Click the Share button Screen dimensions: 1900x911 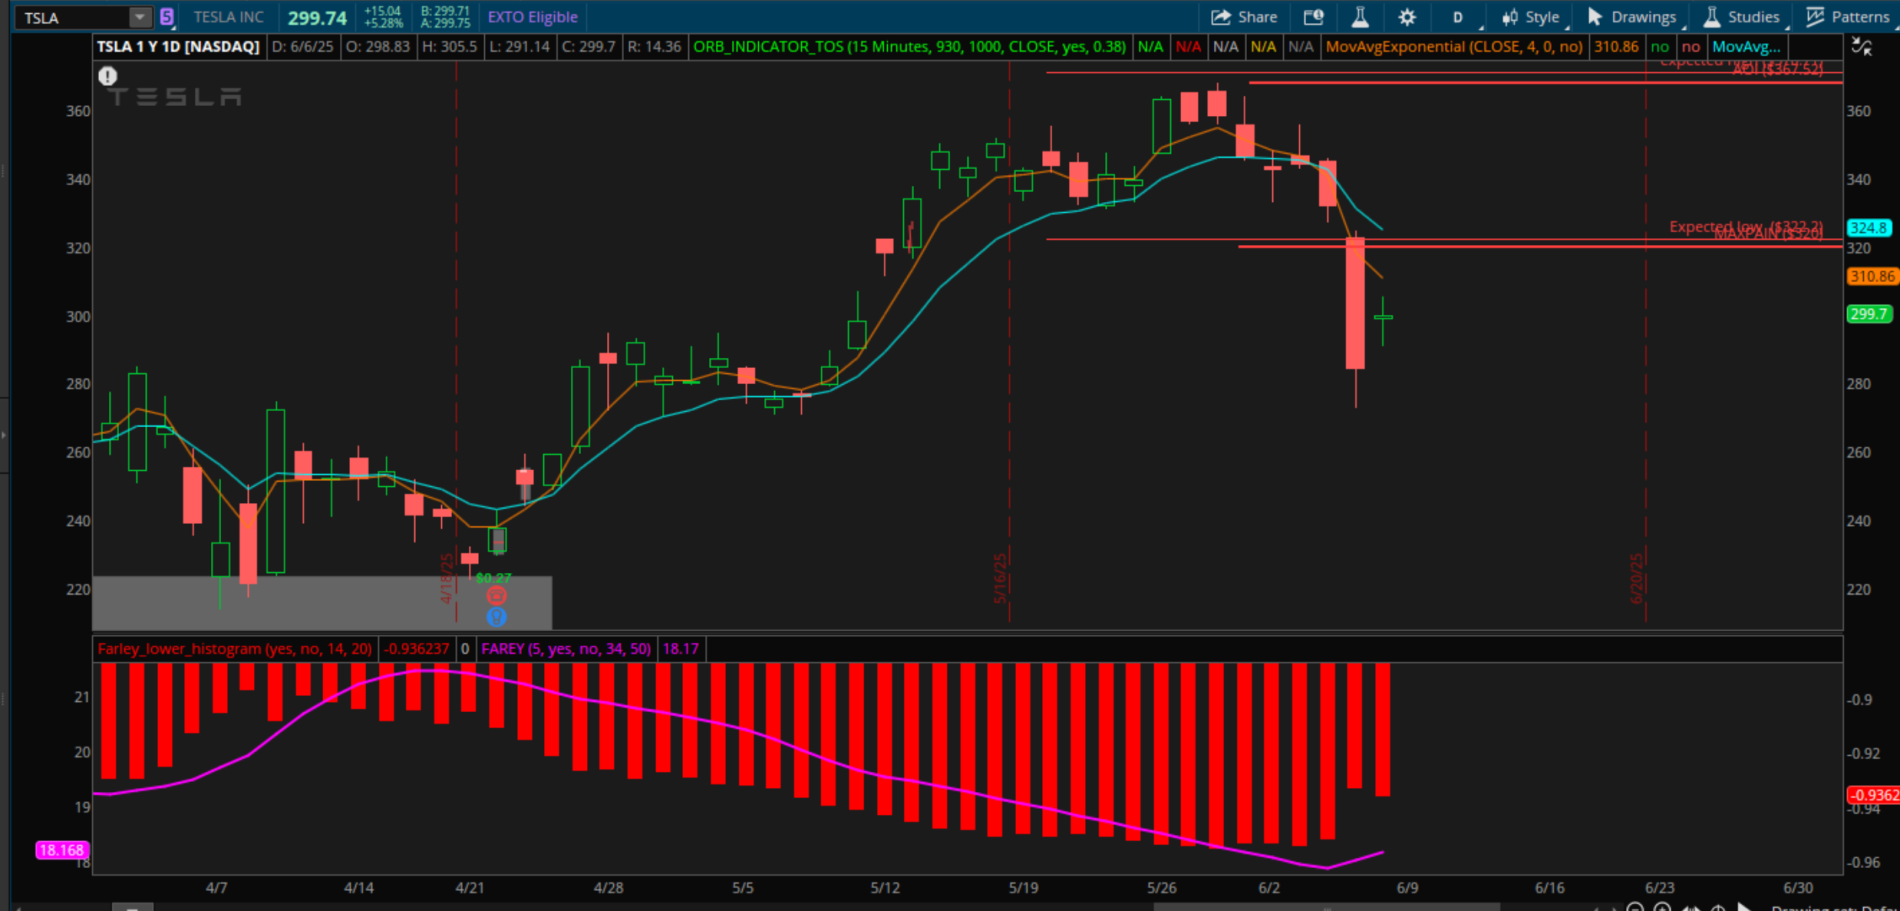1244,17
